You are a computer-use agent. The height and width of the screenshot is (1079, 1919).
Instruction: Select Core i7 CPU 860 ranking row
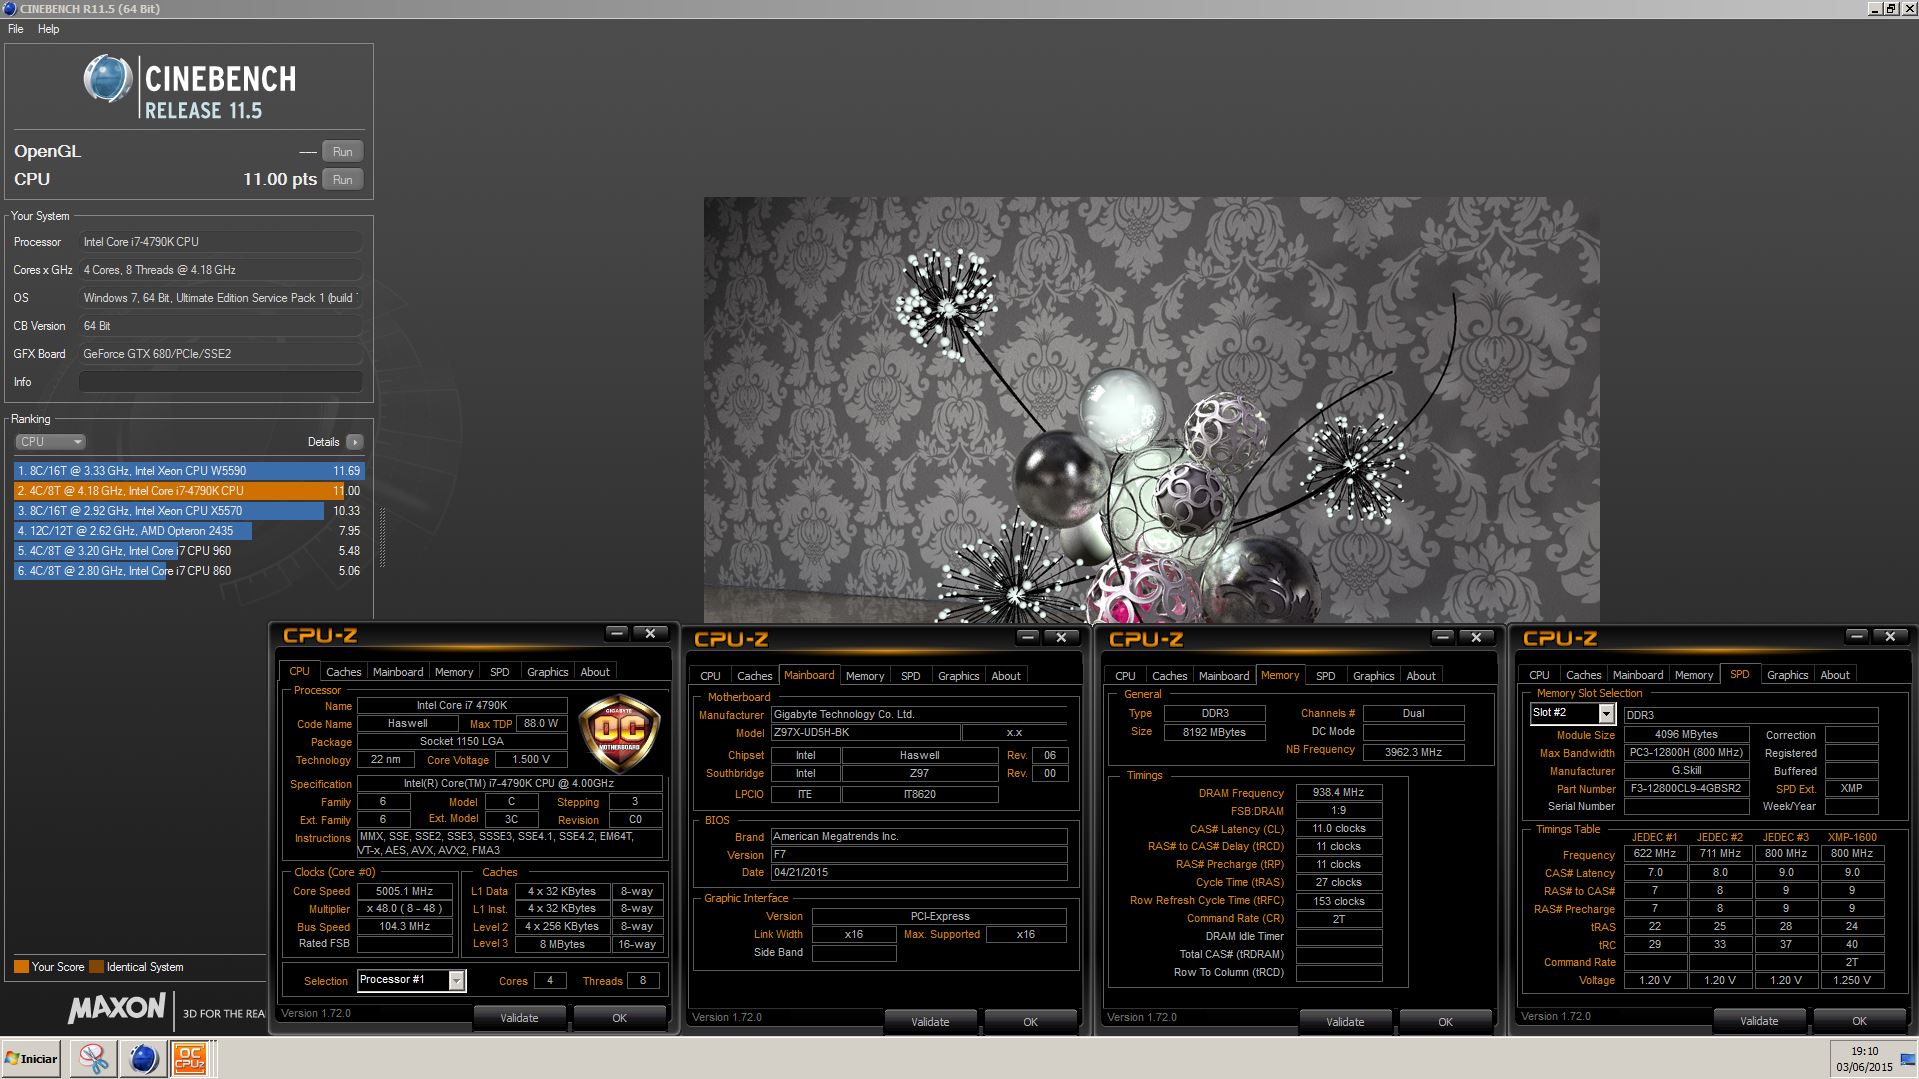click(x=189, y=571)
